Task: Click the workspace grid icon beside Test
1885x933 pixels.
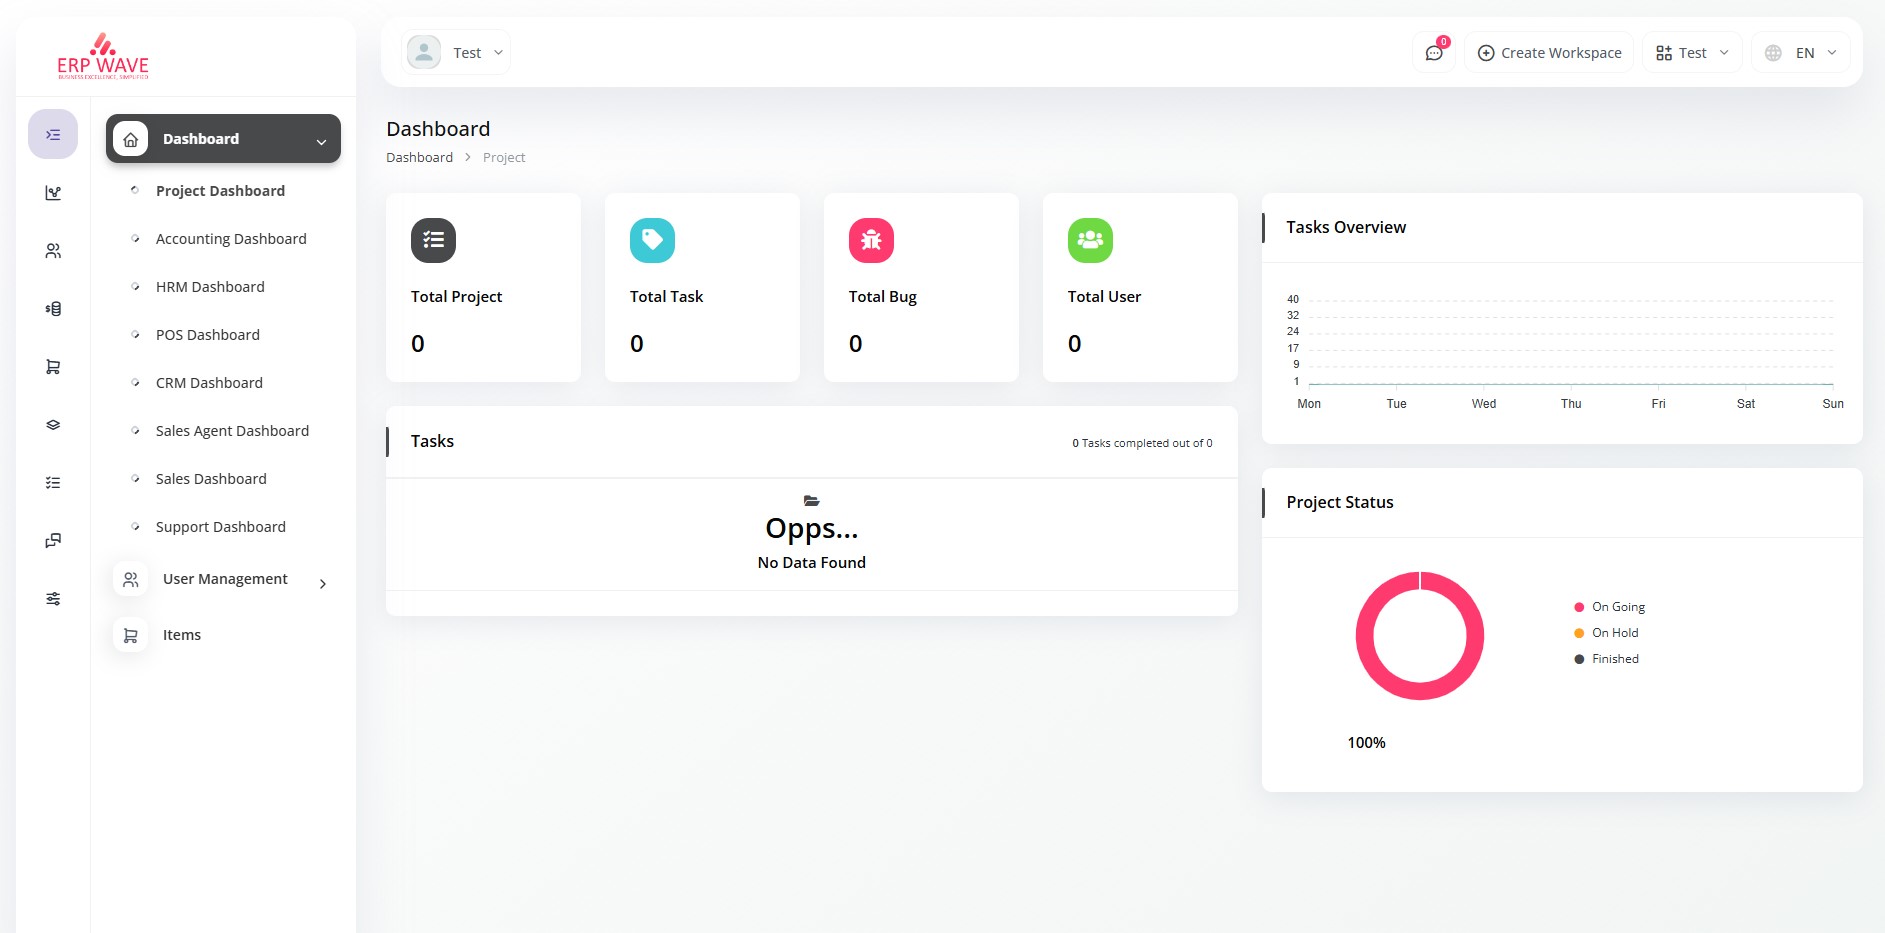Action: (x=1664, y=53)
